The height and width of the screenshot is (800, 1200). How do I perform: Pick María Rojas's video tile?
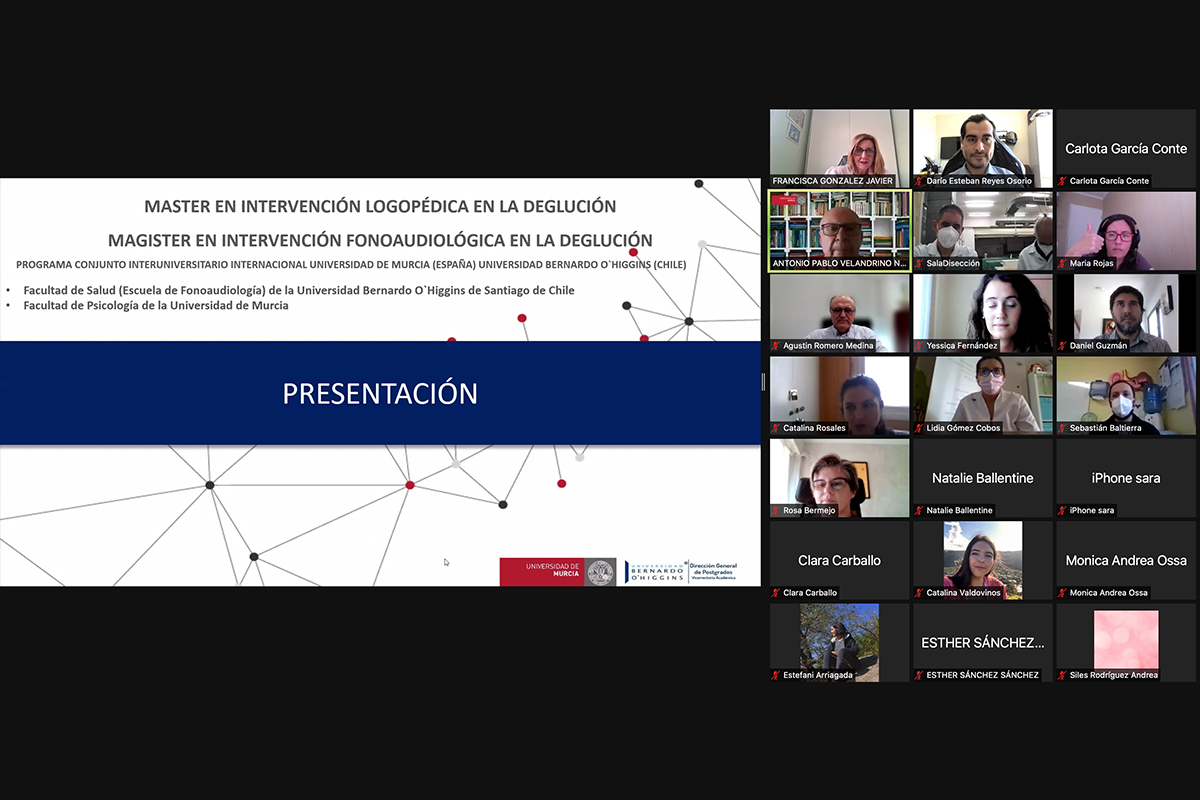[x=1126, y=231]
